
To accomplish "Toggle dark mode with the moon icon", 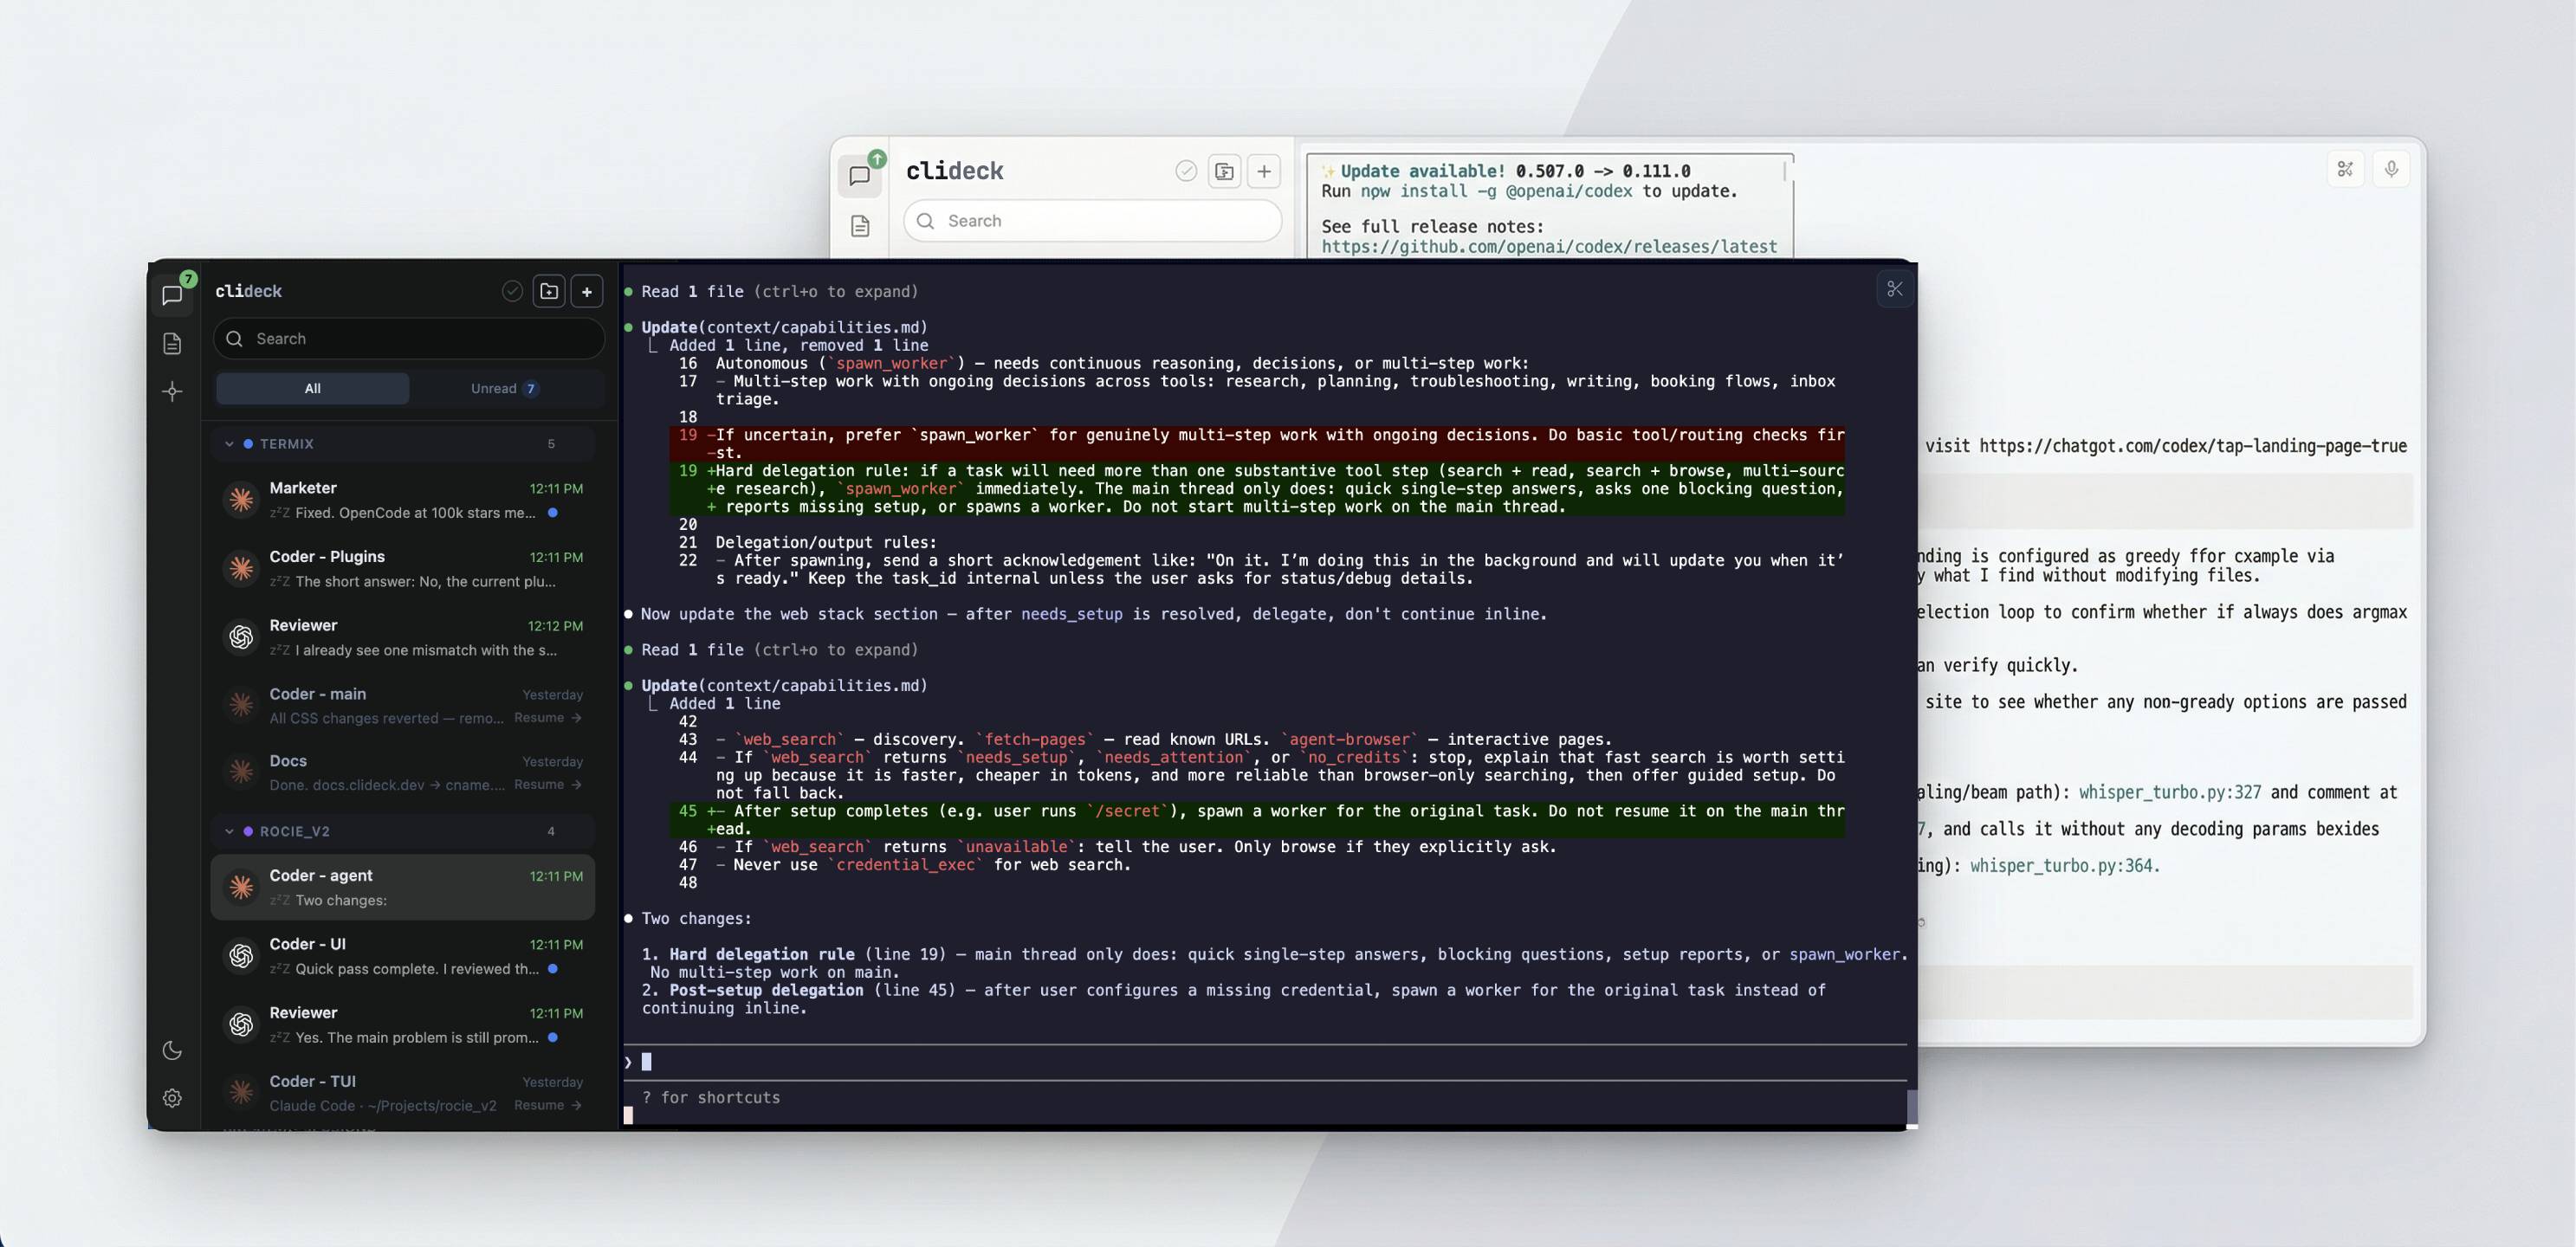I will pyautogui.click(x=172, y=1050).
